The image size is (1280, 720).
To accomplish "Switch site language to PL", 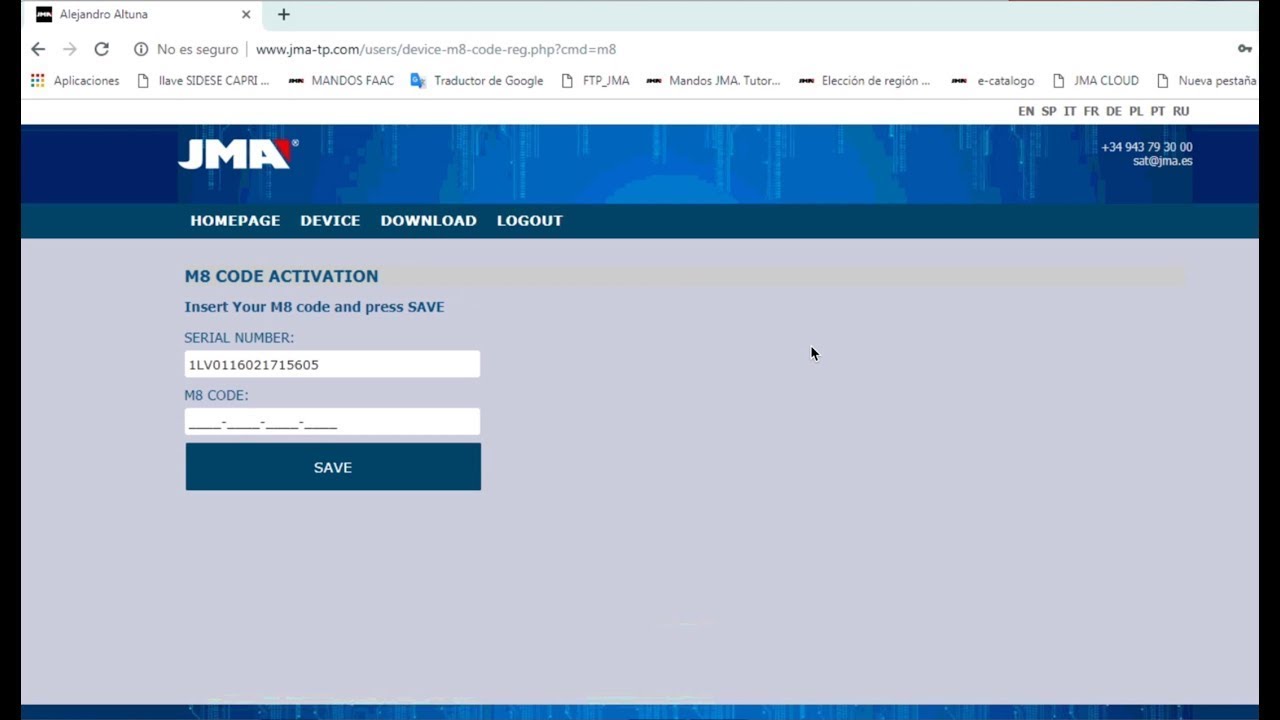I will [1136, 111].
